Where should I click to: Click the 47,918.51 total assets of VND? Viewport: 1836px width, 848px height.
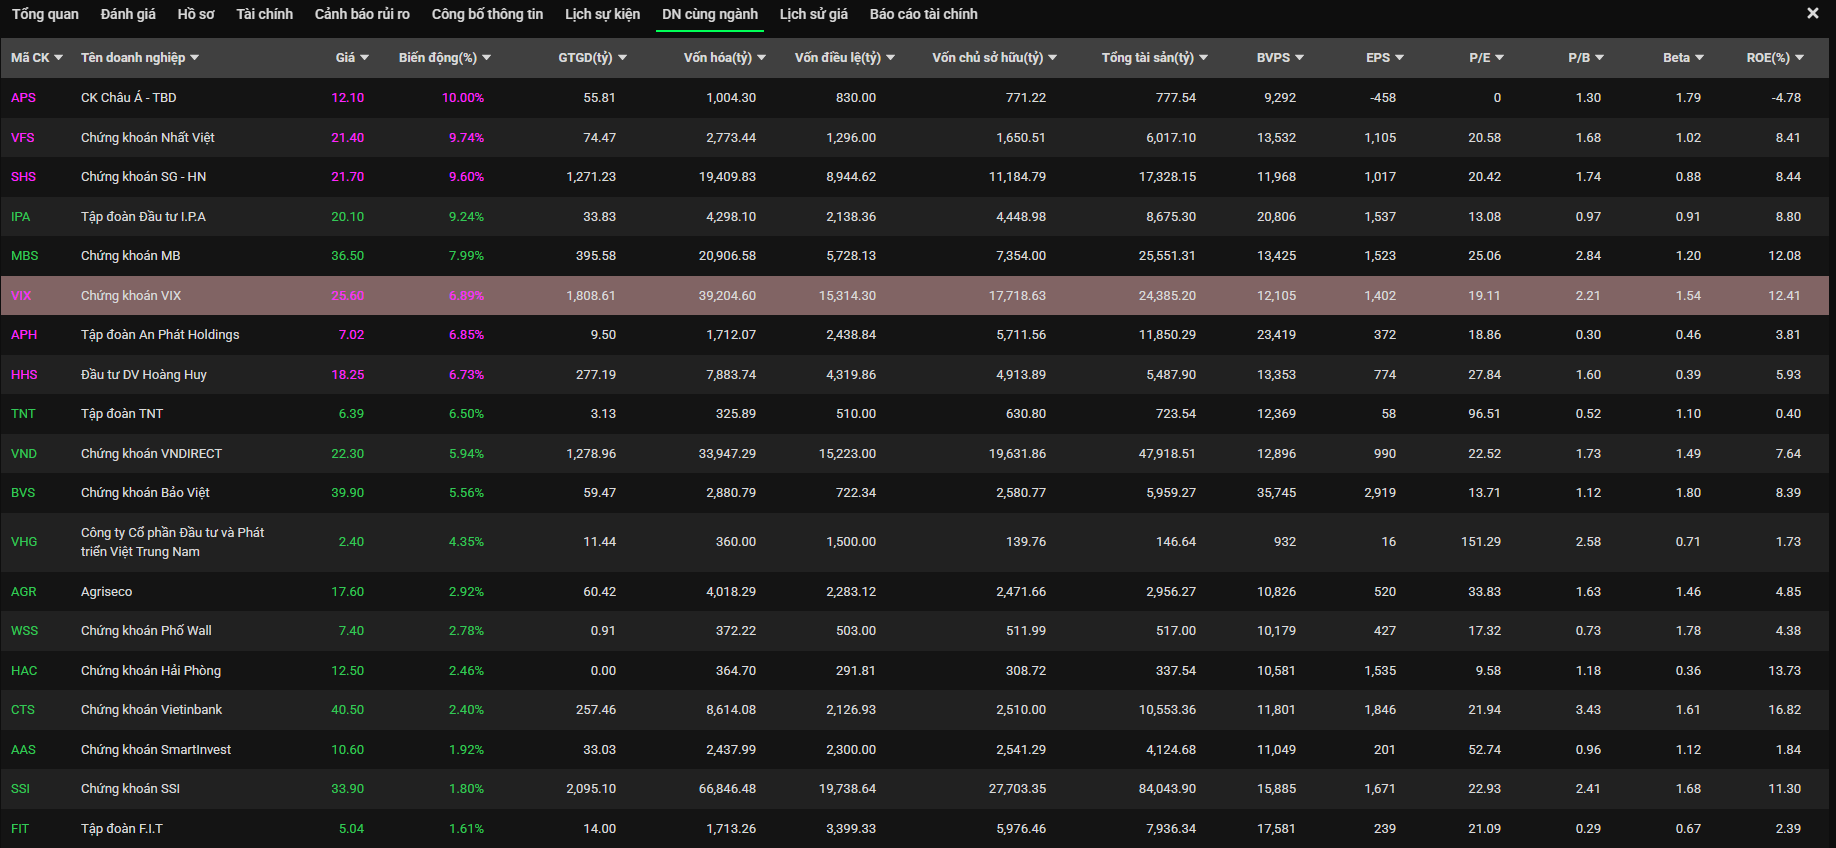coord(1167,454)
